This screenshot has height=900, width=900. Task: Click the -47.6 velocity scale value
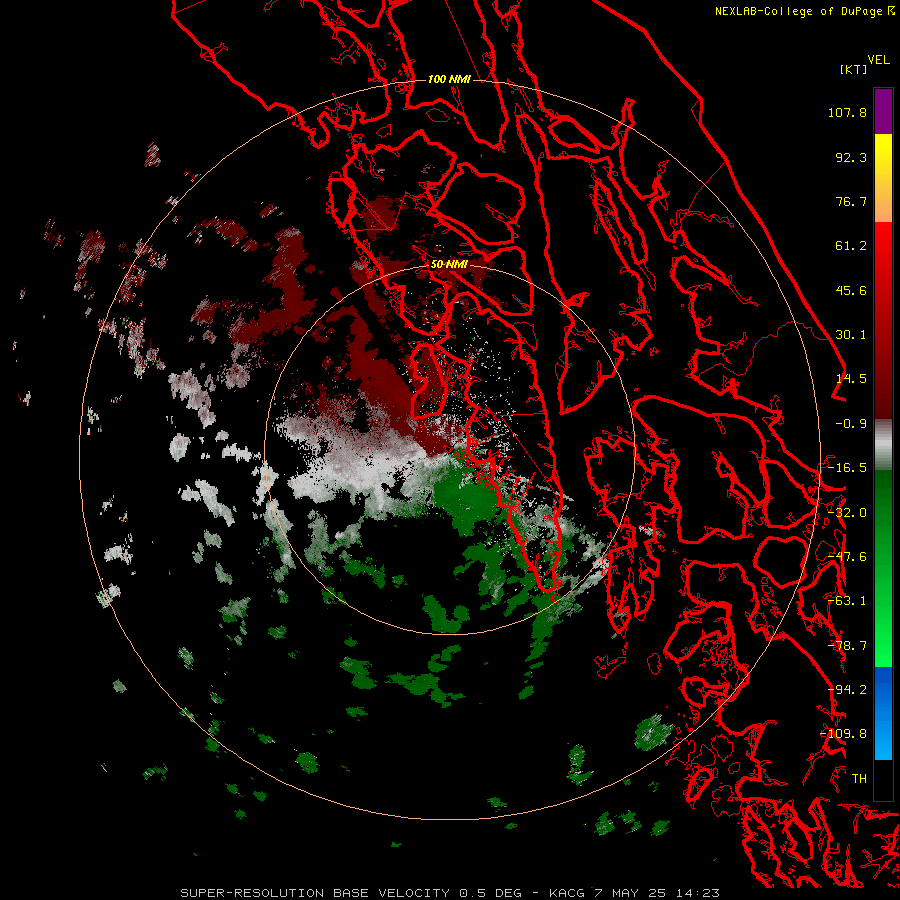pyautogui.click(x=847, y=557)
